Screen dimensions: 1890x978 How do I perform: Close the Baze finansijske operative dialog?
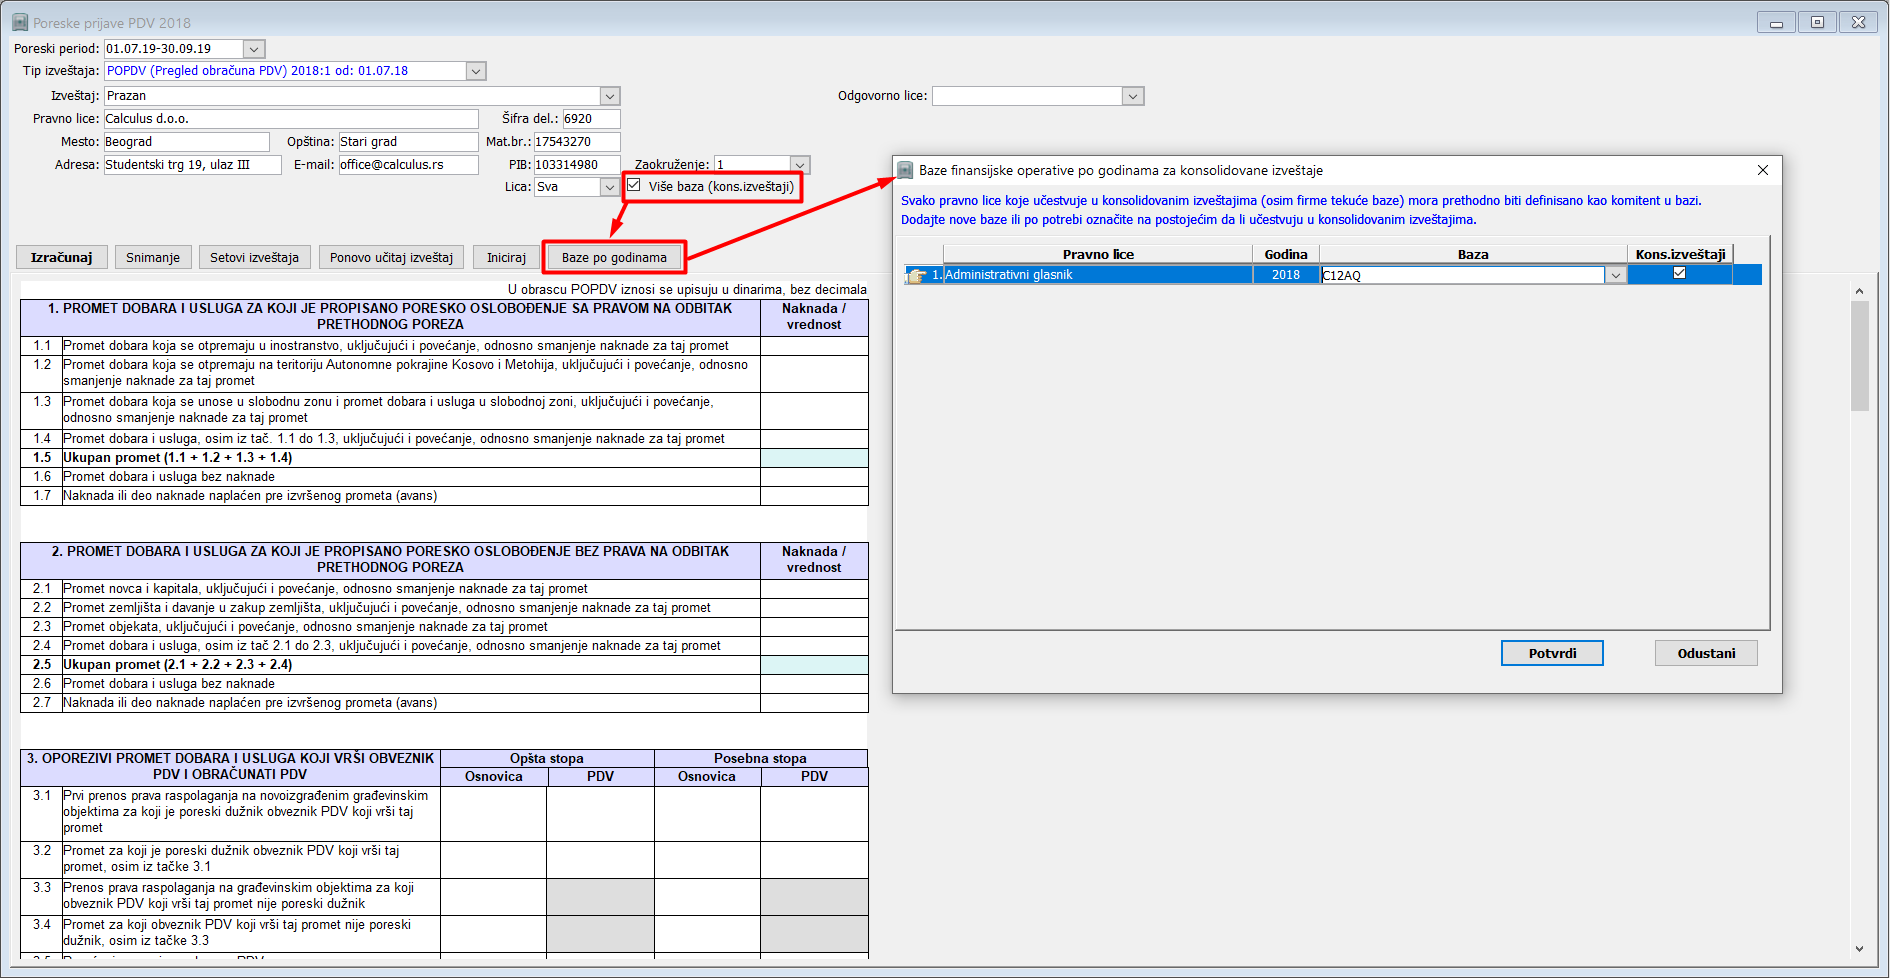tap(1763, 170)
